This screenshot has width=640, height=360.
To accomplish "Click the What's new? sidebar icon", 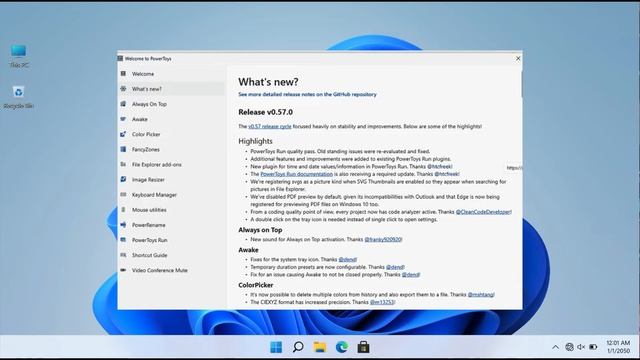I will pyautogui.click(x=123, y=89).
